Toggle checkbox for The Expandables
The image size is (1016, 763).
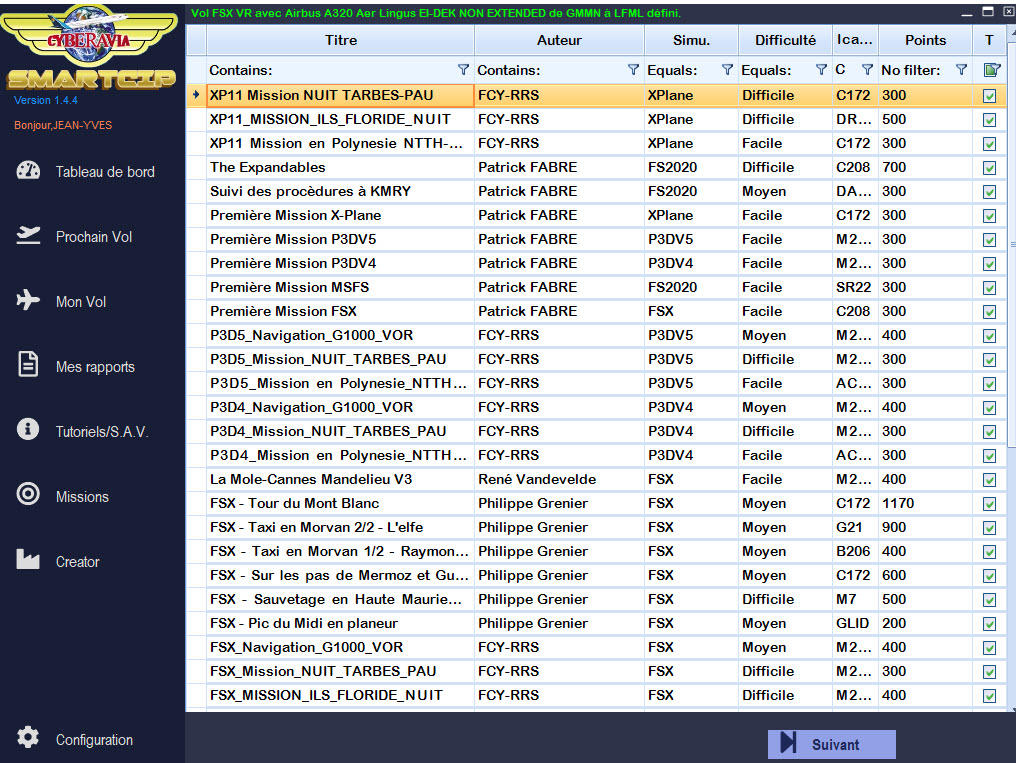[x=989, y=168]
